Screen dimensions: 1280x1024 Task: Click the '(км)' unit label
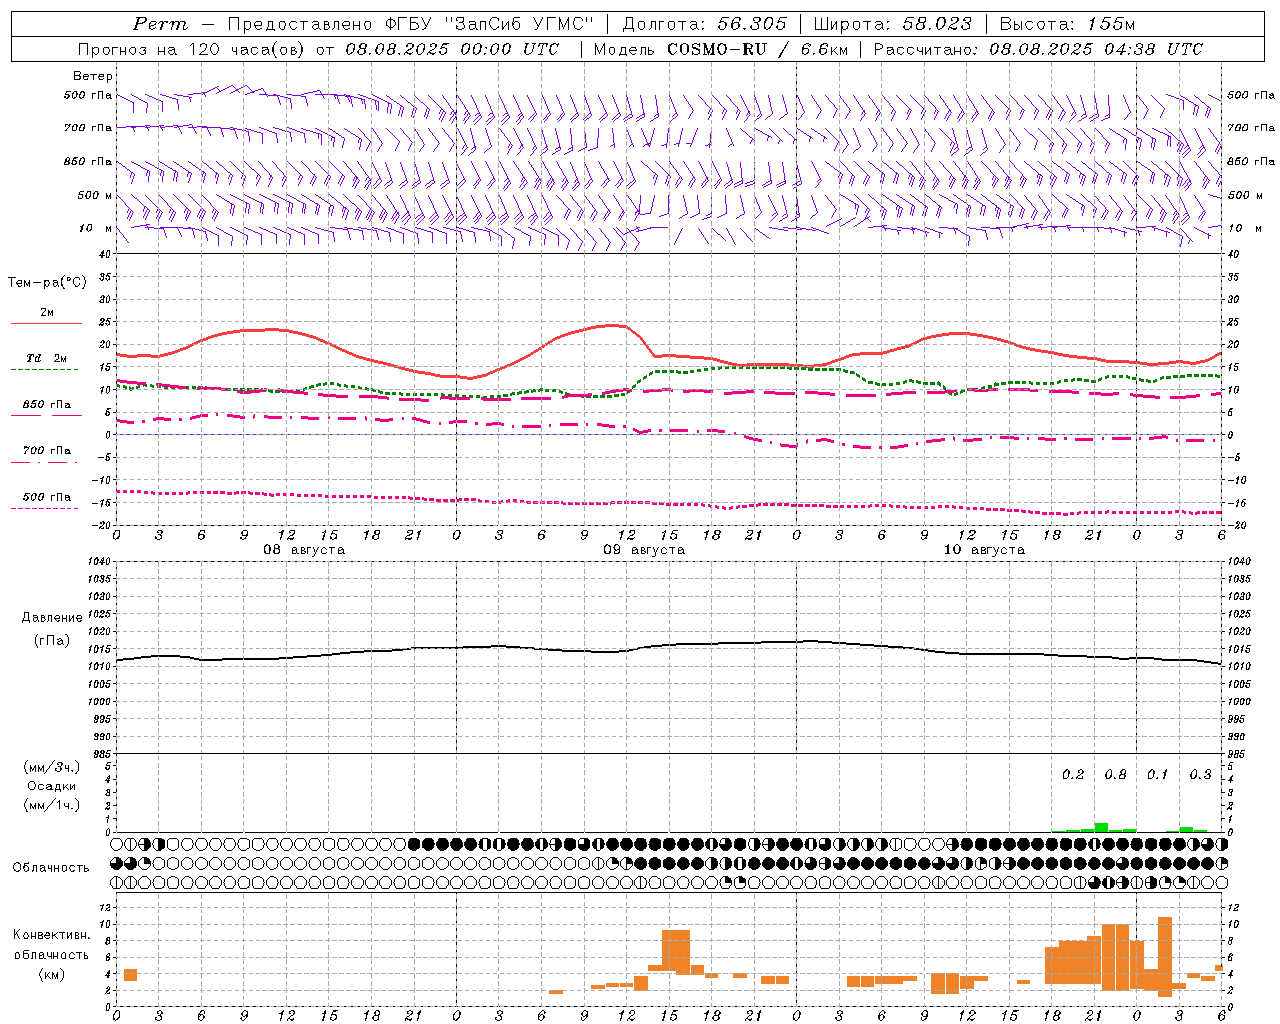(x=51, y=974)
